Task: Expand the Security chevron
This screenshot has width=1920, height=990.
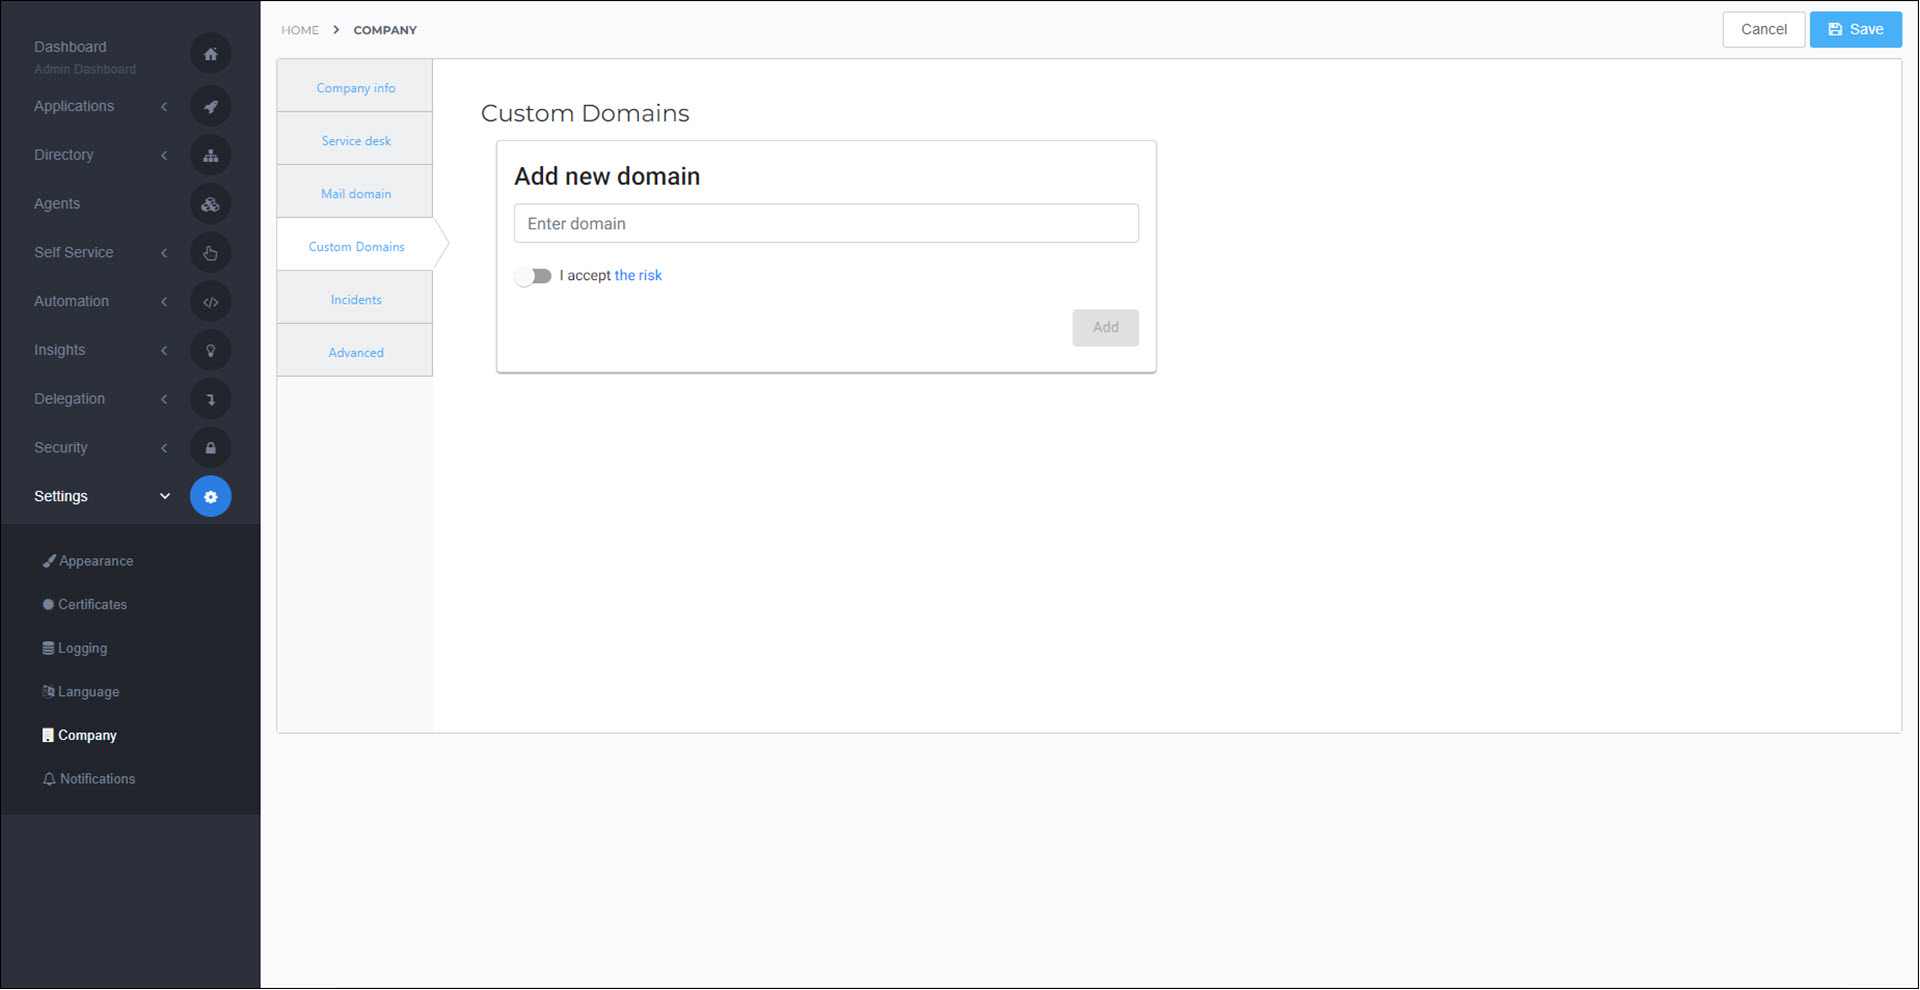Action: point(164,448)
